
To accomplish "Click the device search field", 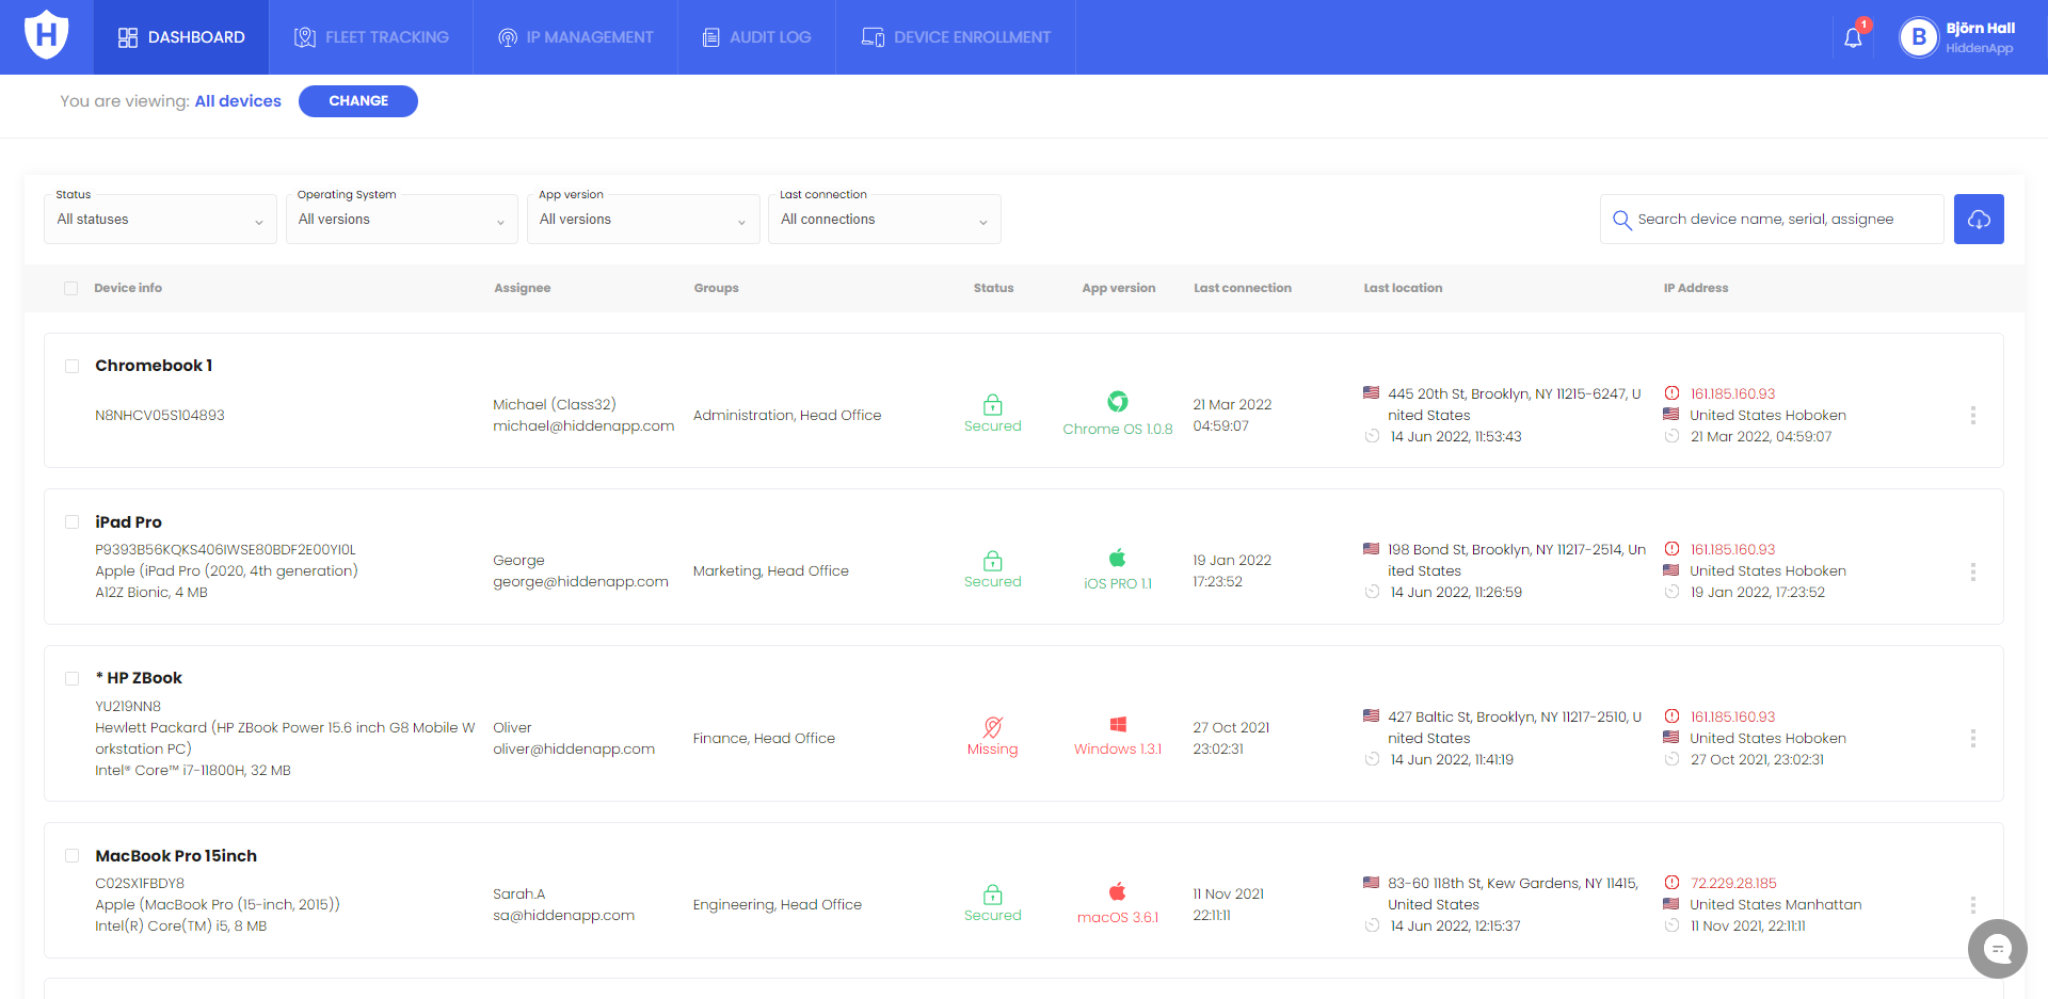I will click(x=1770, y=218).
